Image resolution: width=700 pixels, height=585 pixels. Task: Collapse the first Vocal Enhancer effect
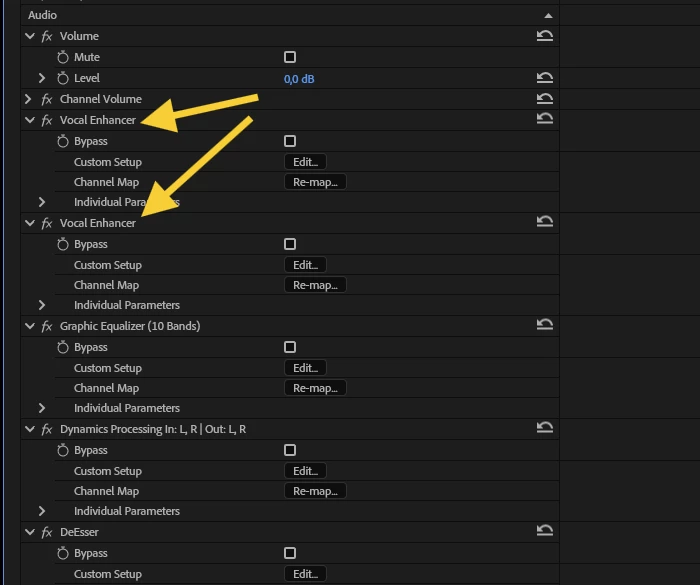30,120
